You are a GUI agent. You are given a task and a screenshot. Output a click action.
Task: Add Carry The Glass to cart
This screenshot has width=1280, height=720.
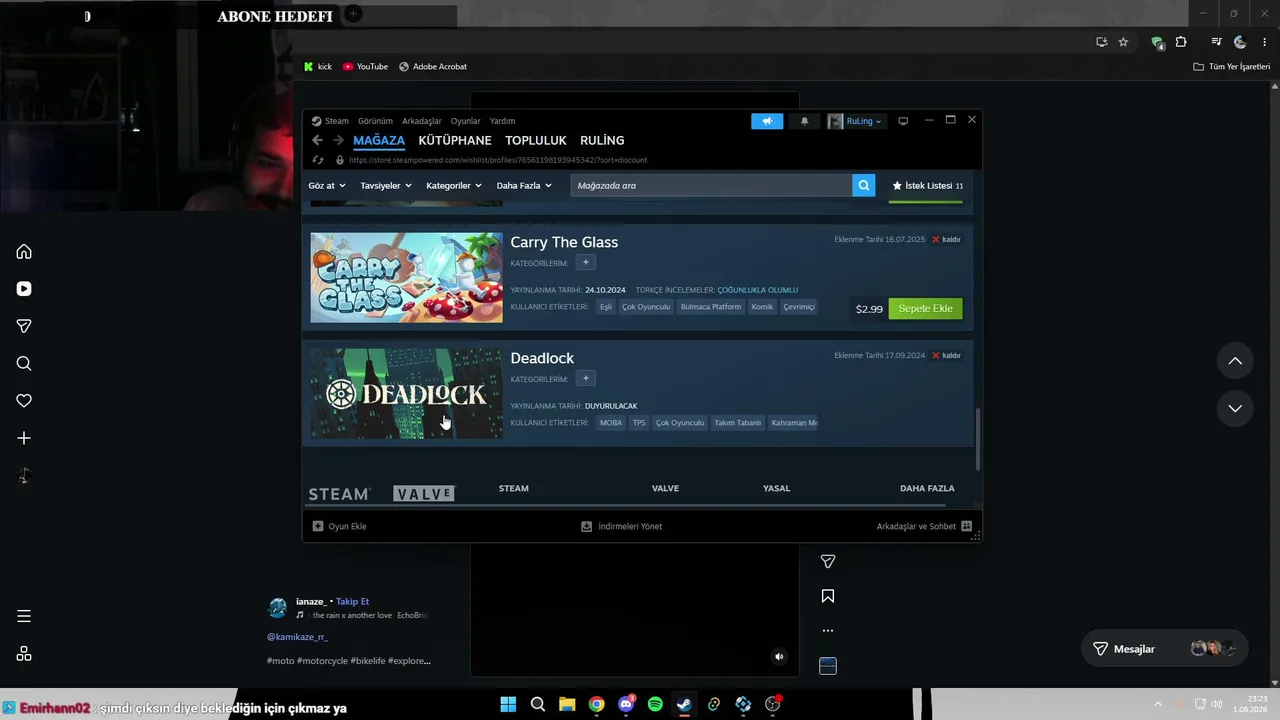[x=925, y=309]
